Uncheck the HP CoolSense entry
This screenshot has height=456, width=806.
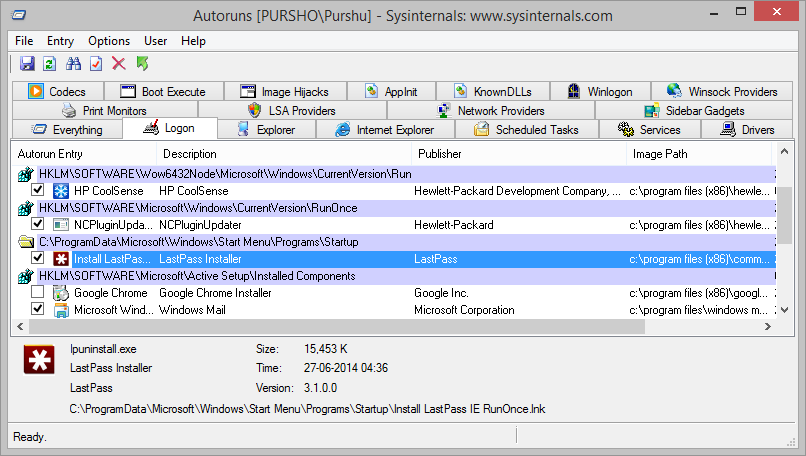pos(38,190)
